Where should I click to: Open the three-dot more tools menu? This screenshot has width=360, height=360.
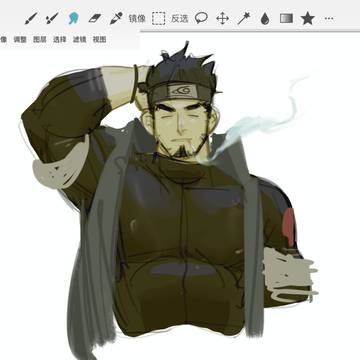tap(329, 18)
